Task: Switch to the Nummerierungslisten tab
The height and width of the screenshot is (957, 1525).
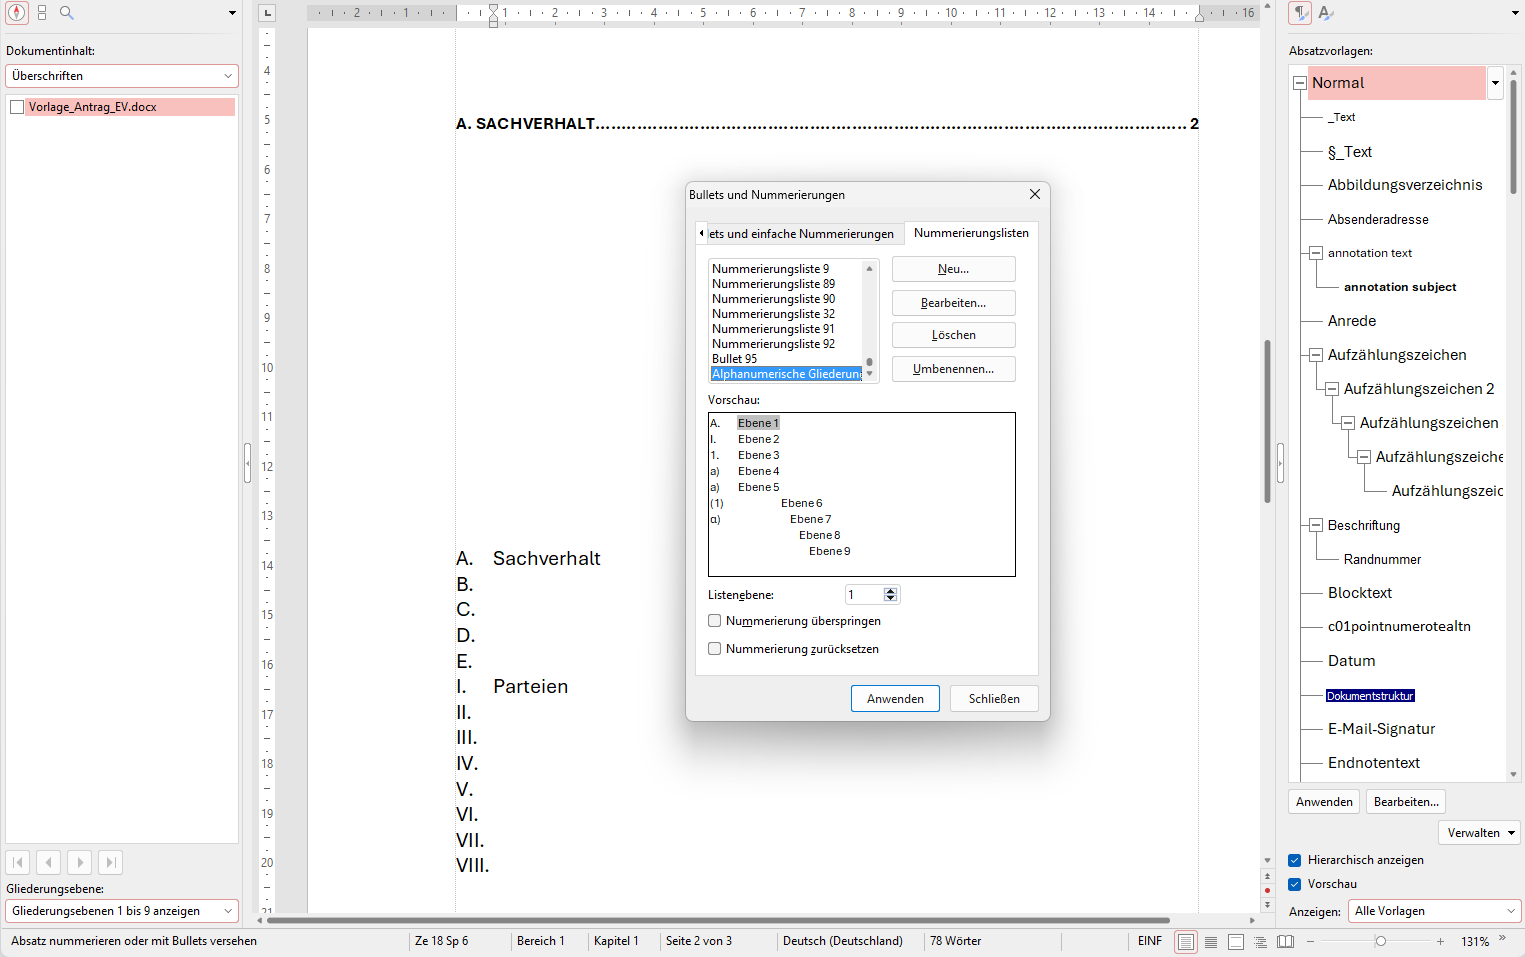Action: (x=970, y=232)
